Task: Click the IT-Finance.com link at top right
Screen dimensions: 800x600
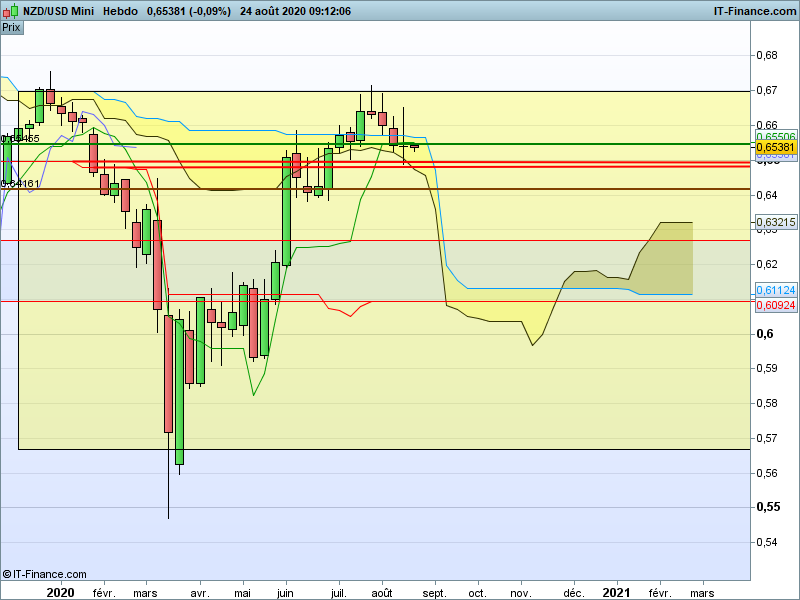Action: pos(753,11)
